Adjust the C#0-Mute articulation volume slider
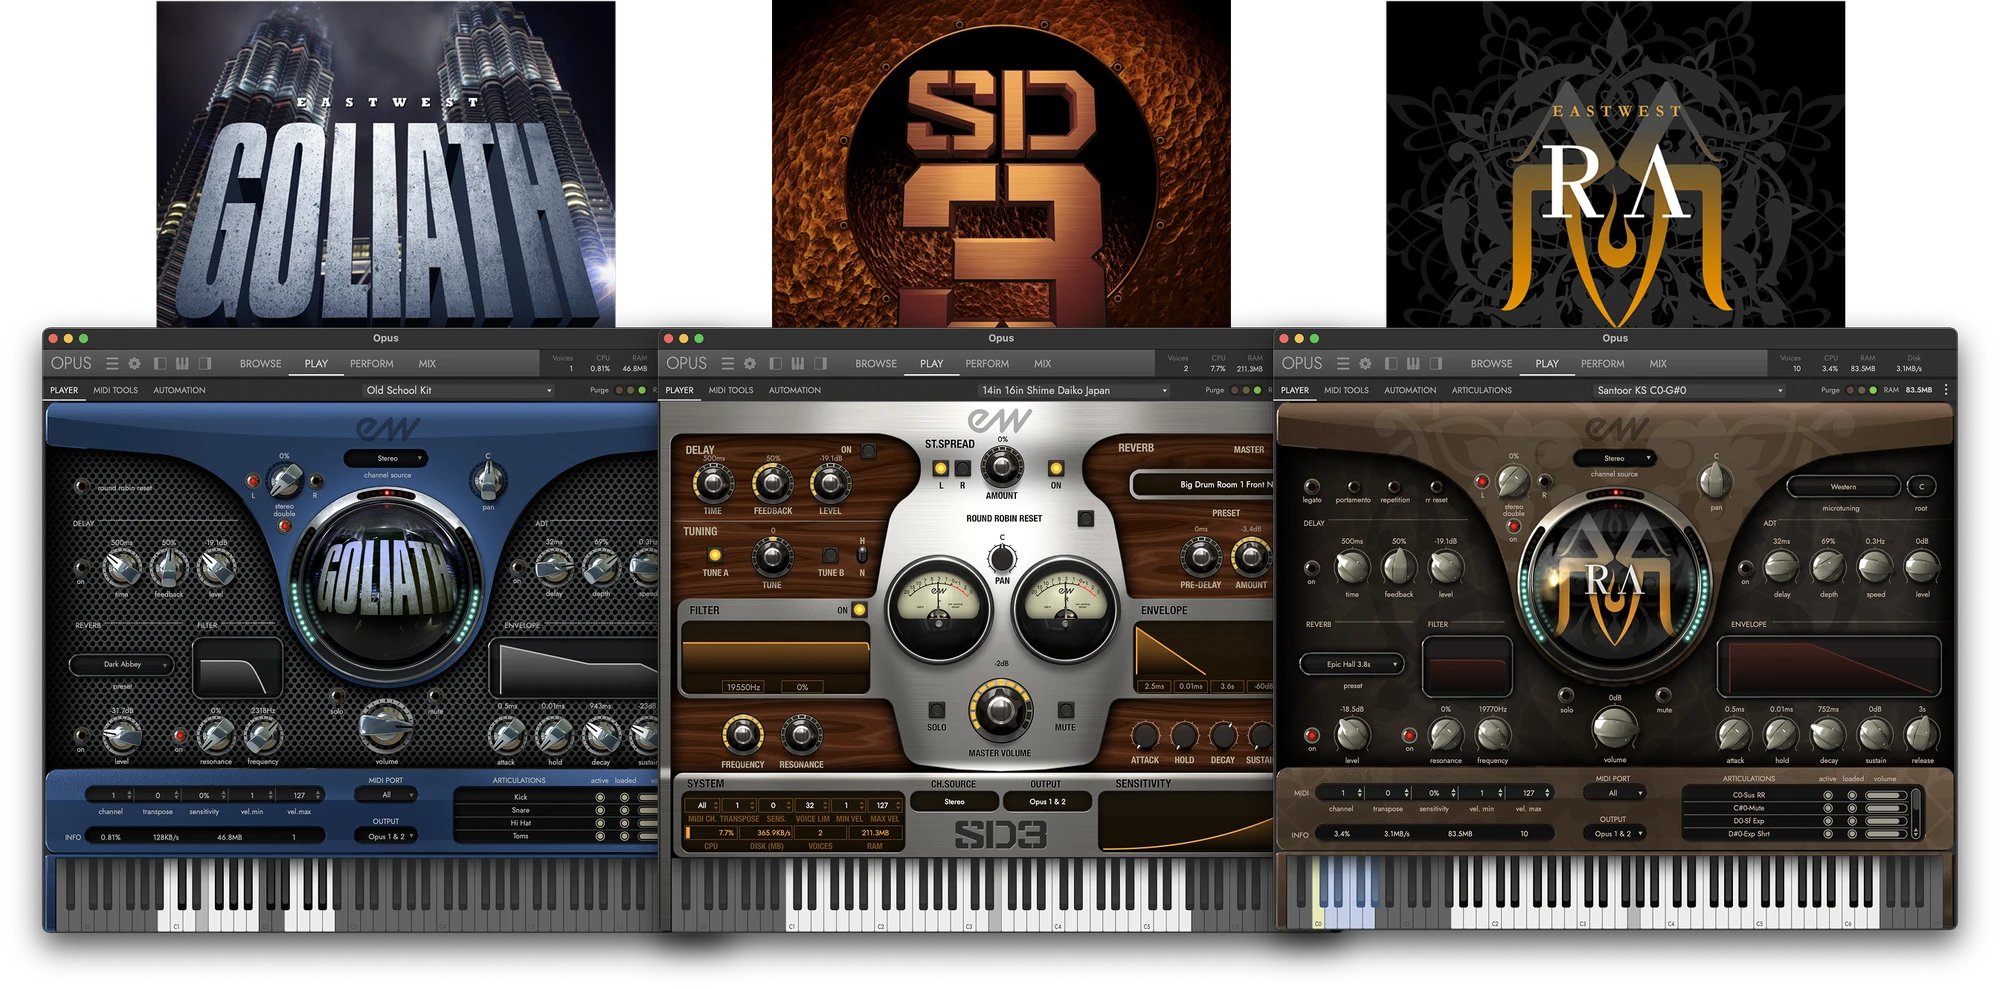2000x989 pixels. (x=1885, y=808)
